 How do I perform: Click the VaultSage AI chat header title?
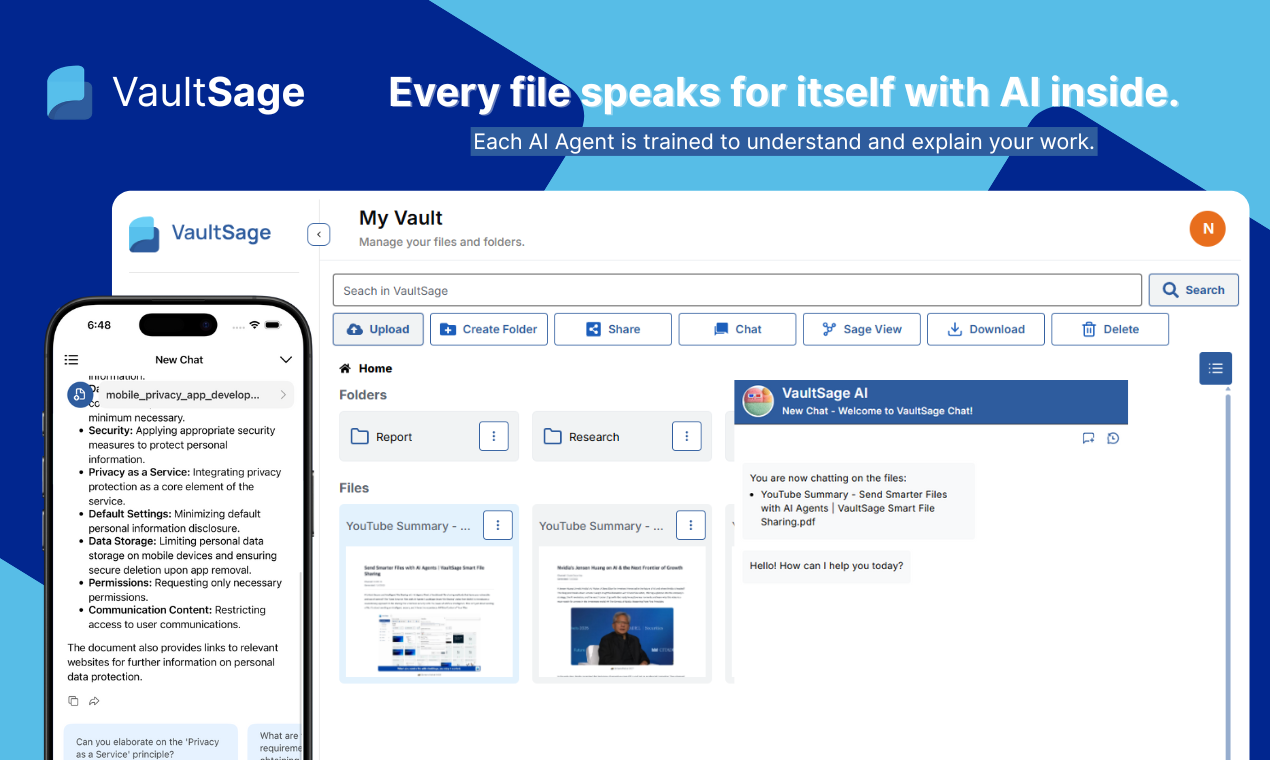825,394
